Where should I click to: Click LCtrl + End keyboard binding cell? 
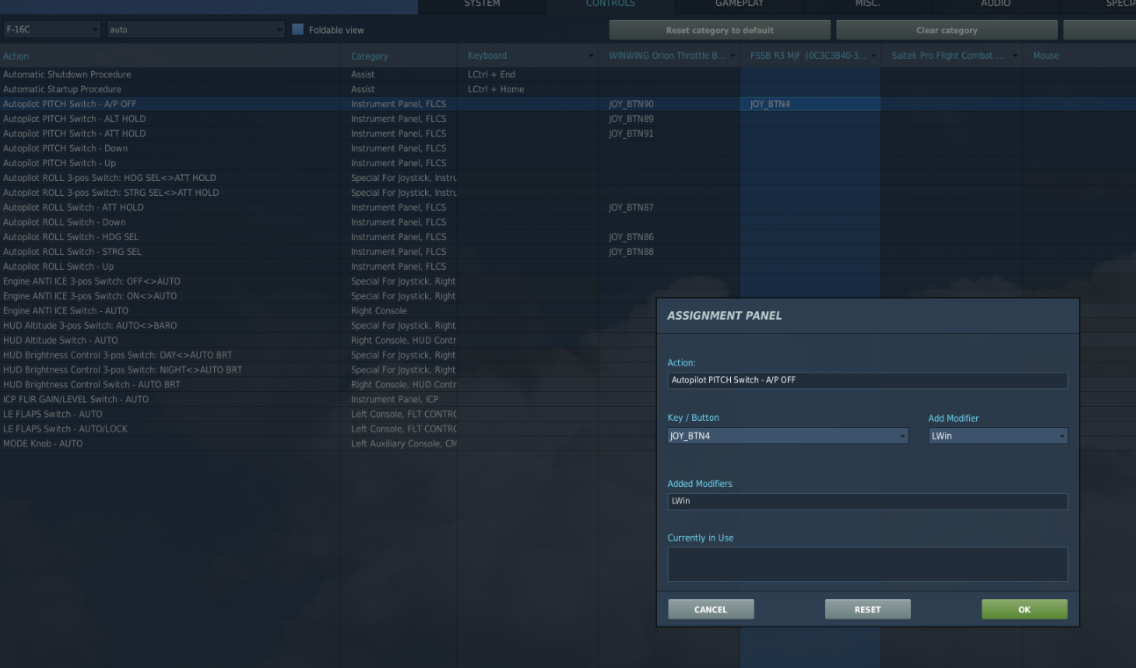(528, 75)
